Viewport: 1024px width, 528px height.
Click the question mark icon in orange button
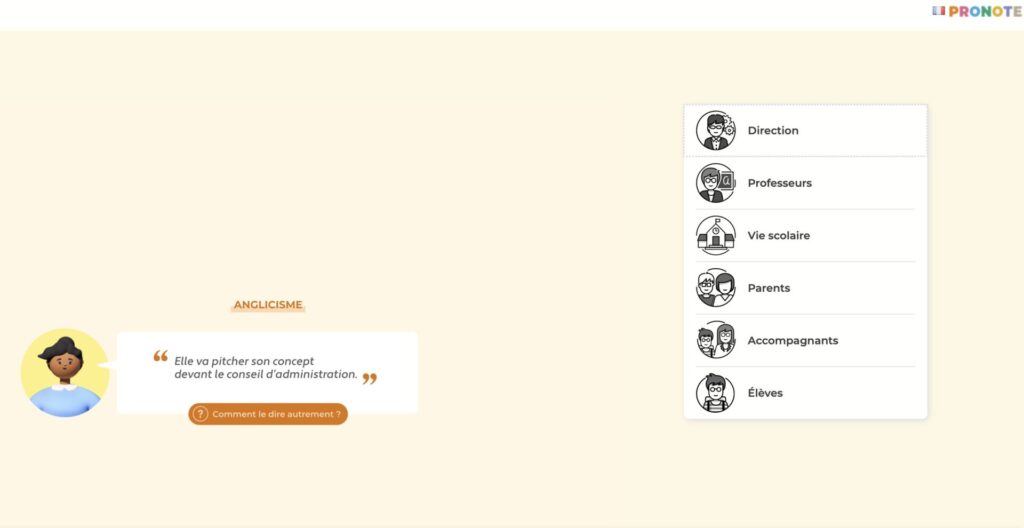point(200,414)
